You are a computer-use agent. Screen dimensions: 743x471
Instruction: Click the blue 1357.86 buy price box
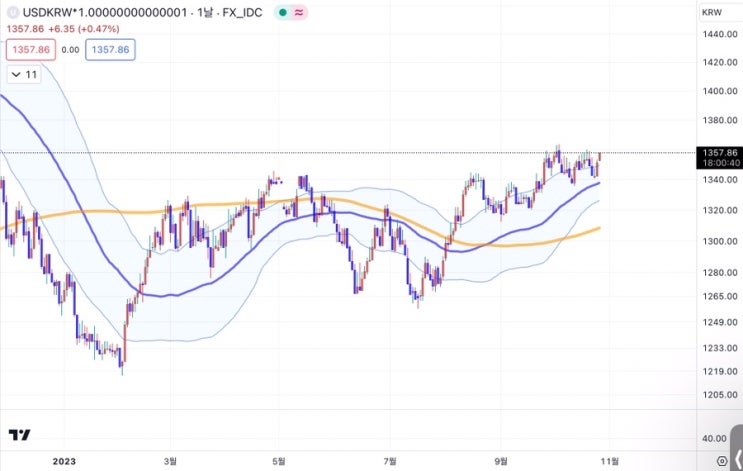110,50
